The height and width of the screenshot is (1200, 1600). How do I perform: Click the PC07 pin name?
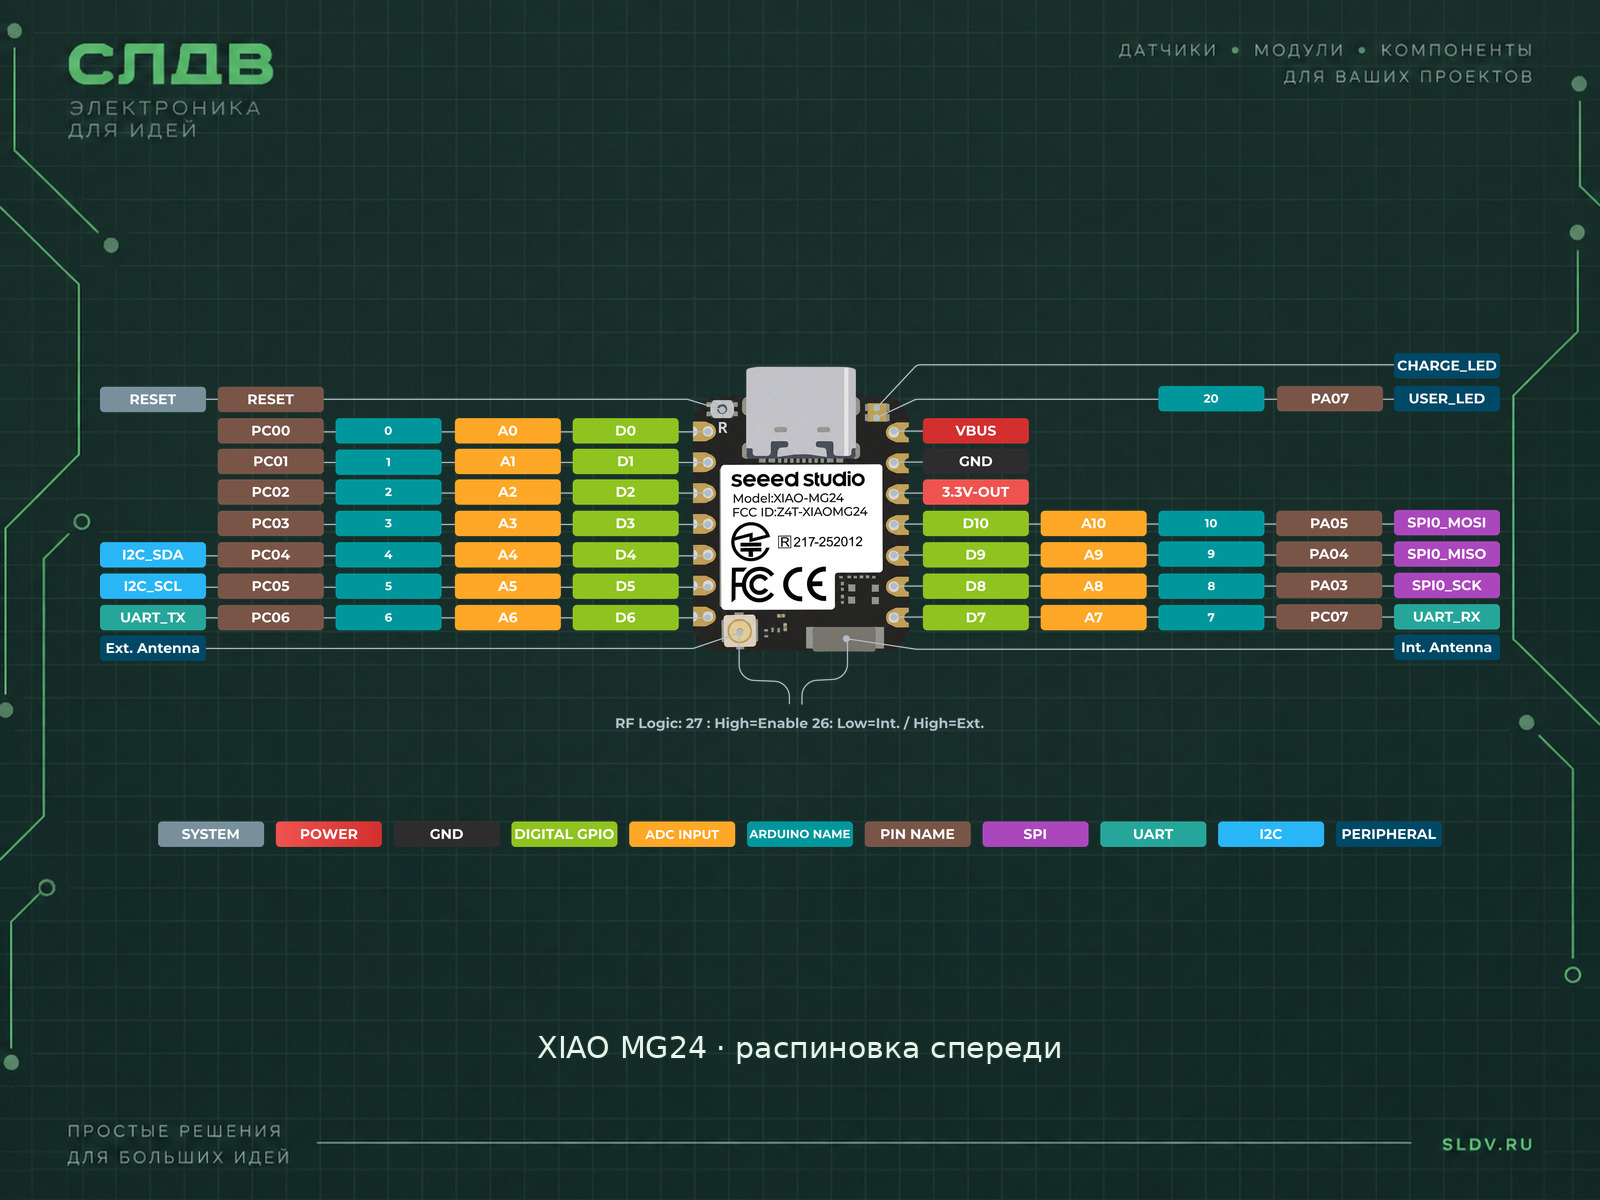[x=1329, y=617]
